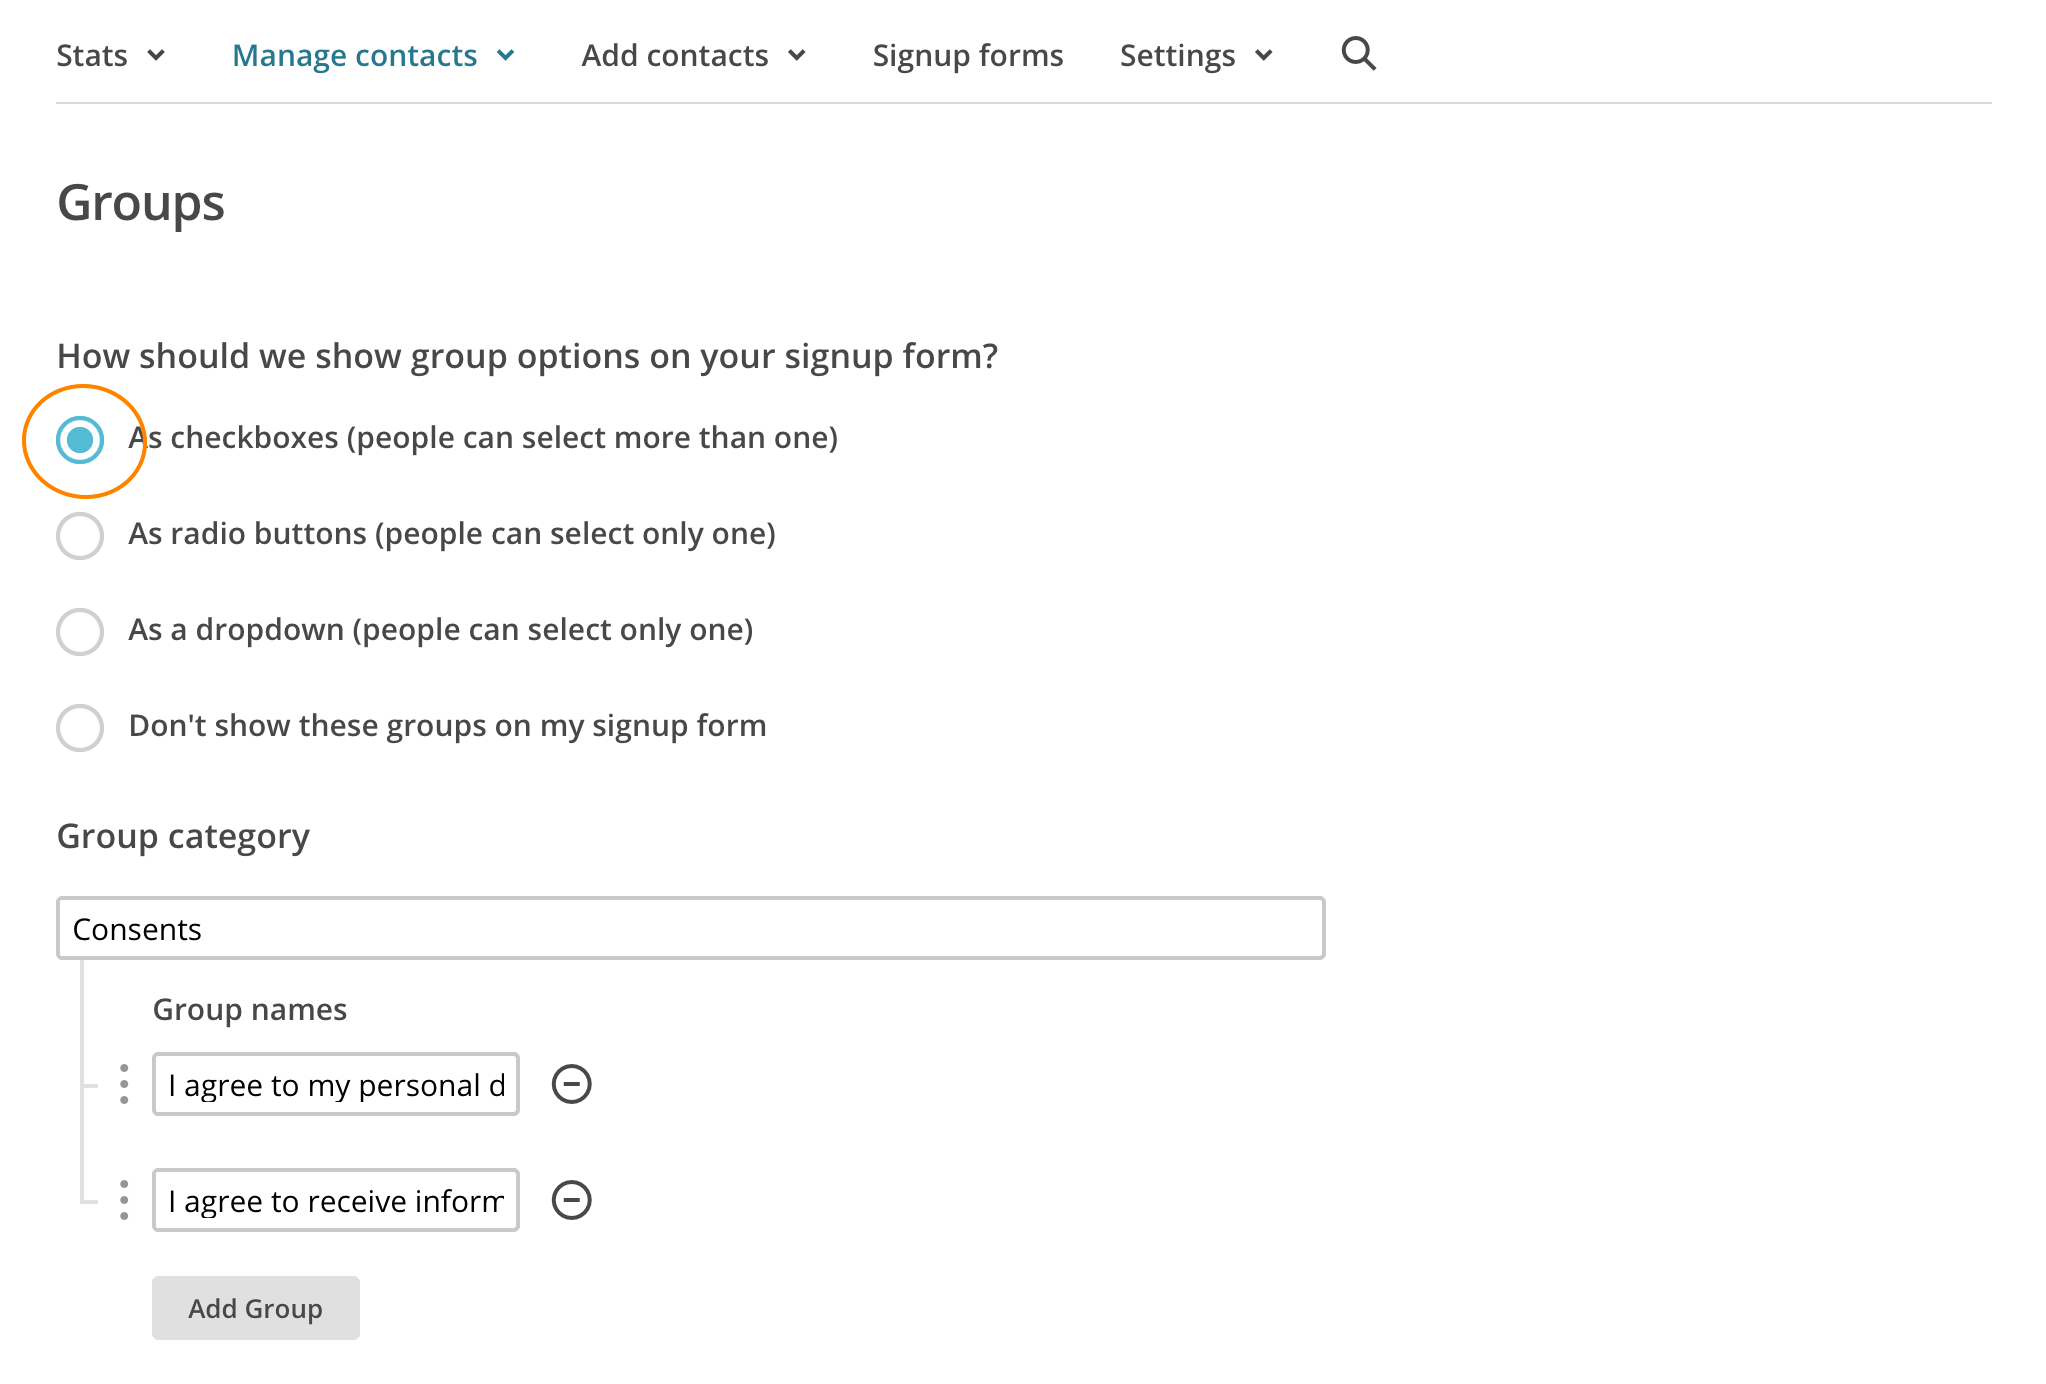Select the checkboxes display option
This screenshot has height=1384, width=2046.
82,437
